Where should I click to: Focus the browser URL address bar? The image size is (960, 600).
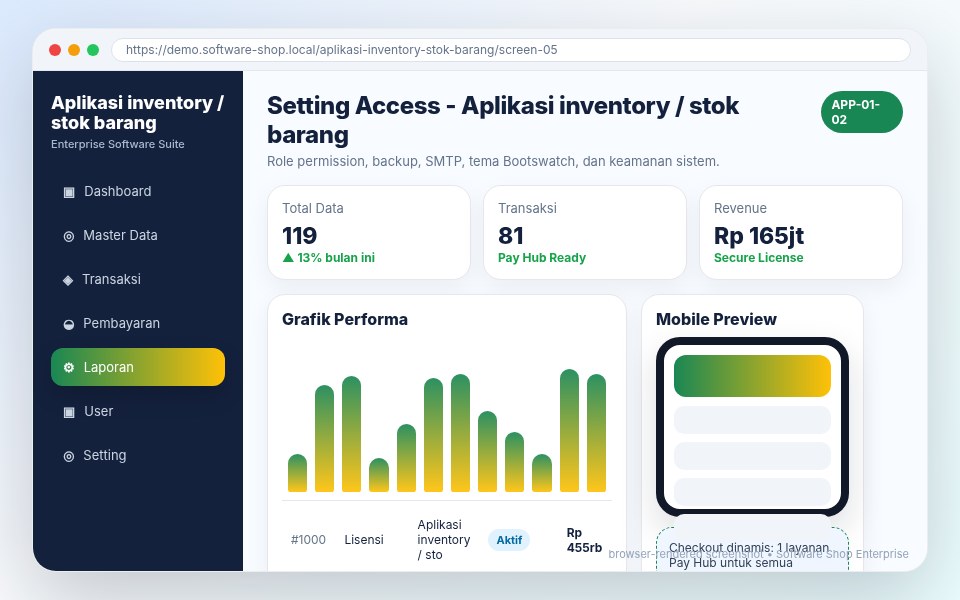click(x=511, y=50)
